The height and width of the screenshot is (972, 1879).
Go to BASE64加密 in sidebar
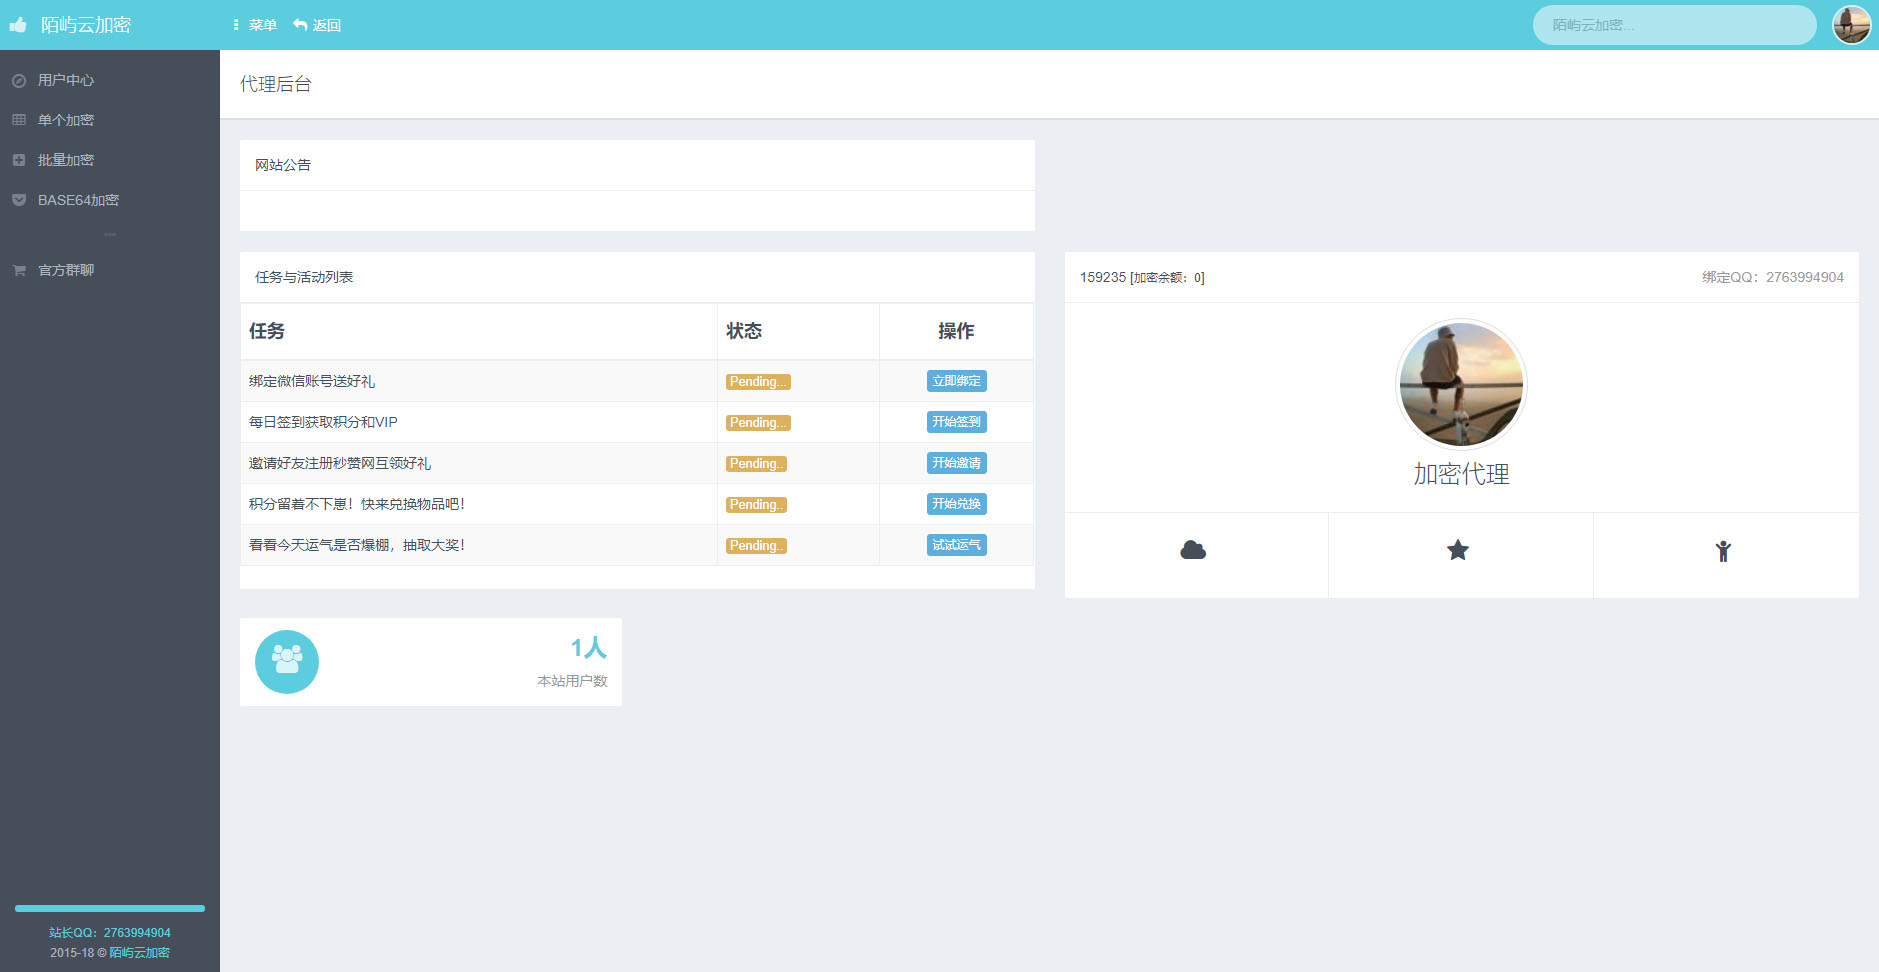pos(78,200)
